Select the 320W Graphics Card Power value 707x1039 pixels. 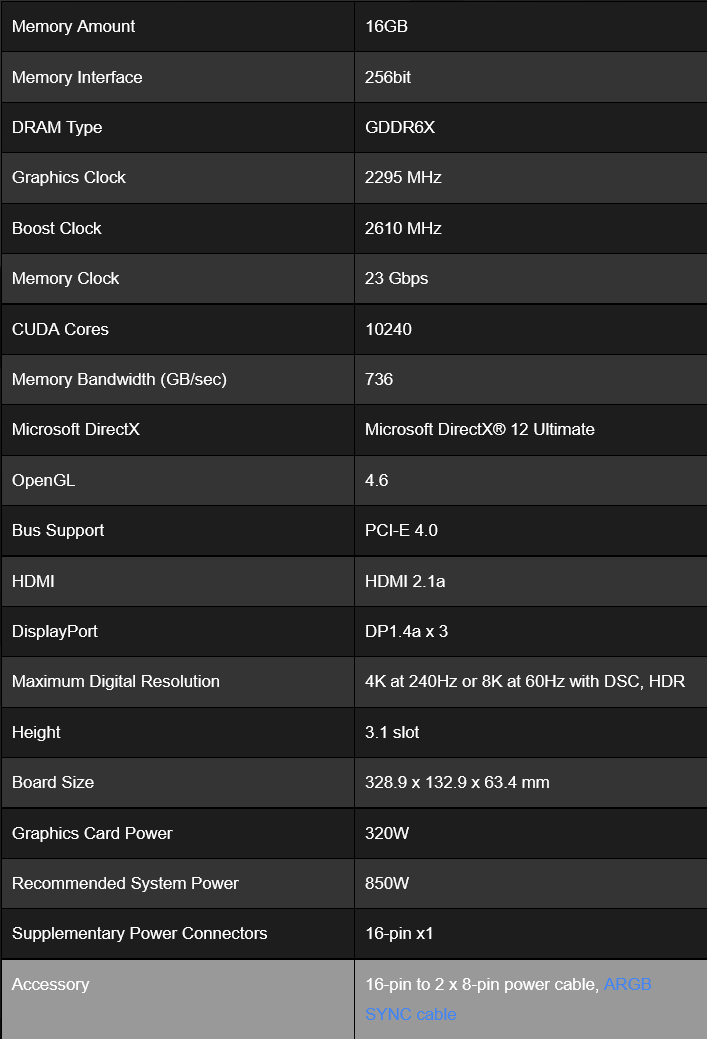pos(388,834)
